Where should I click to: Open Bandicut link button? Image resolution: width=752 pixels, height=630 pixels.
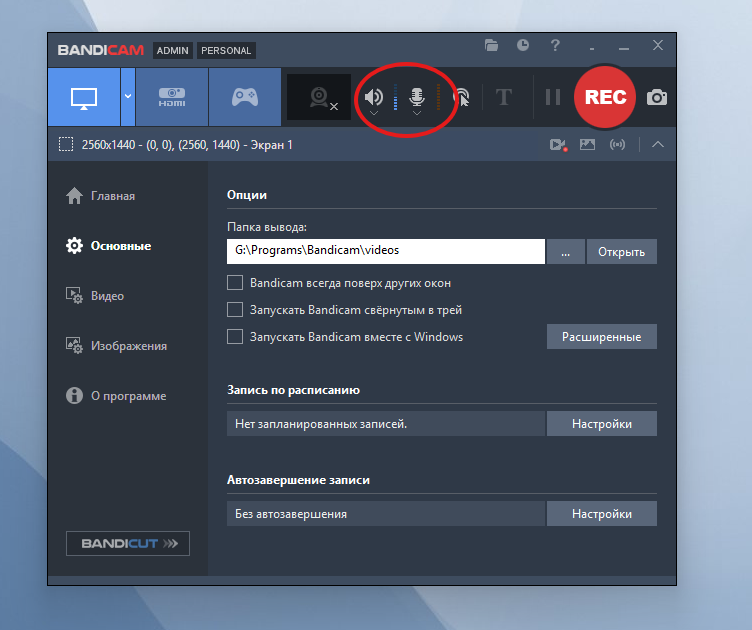(x=128, y=543)
